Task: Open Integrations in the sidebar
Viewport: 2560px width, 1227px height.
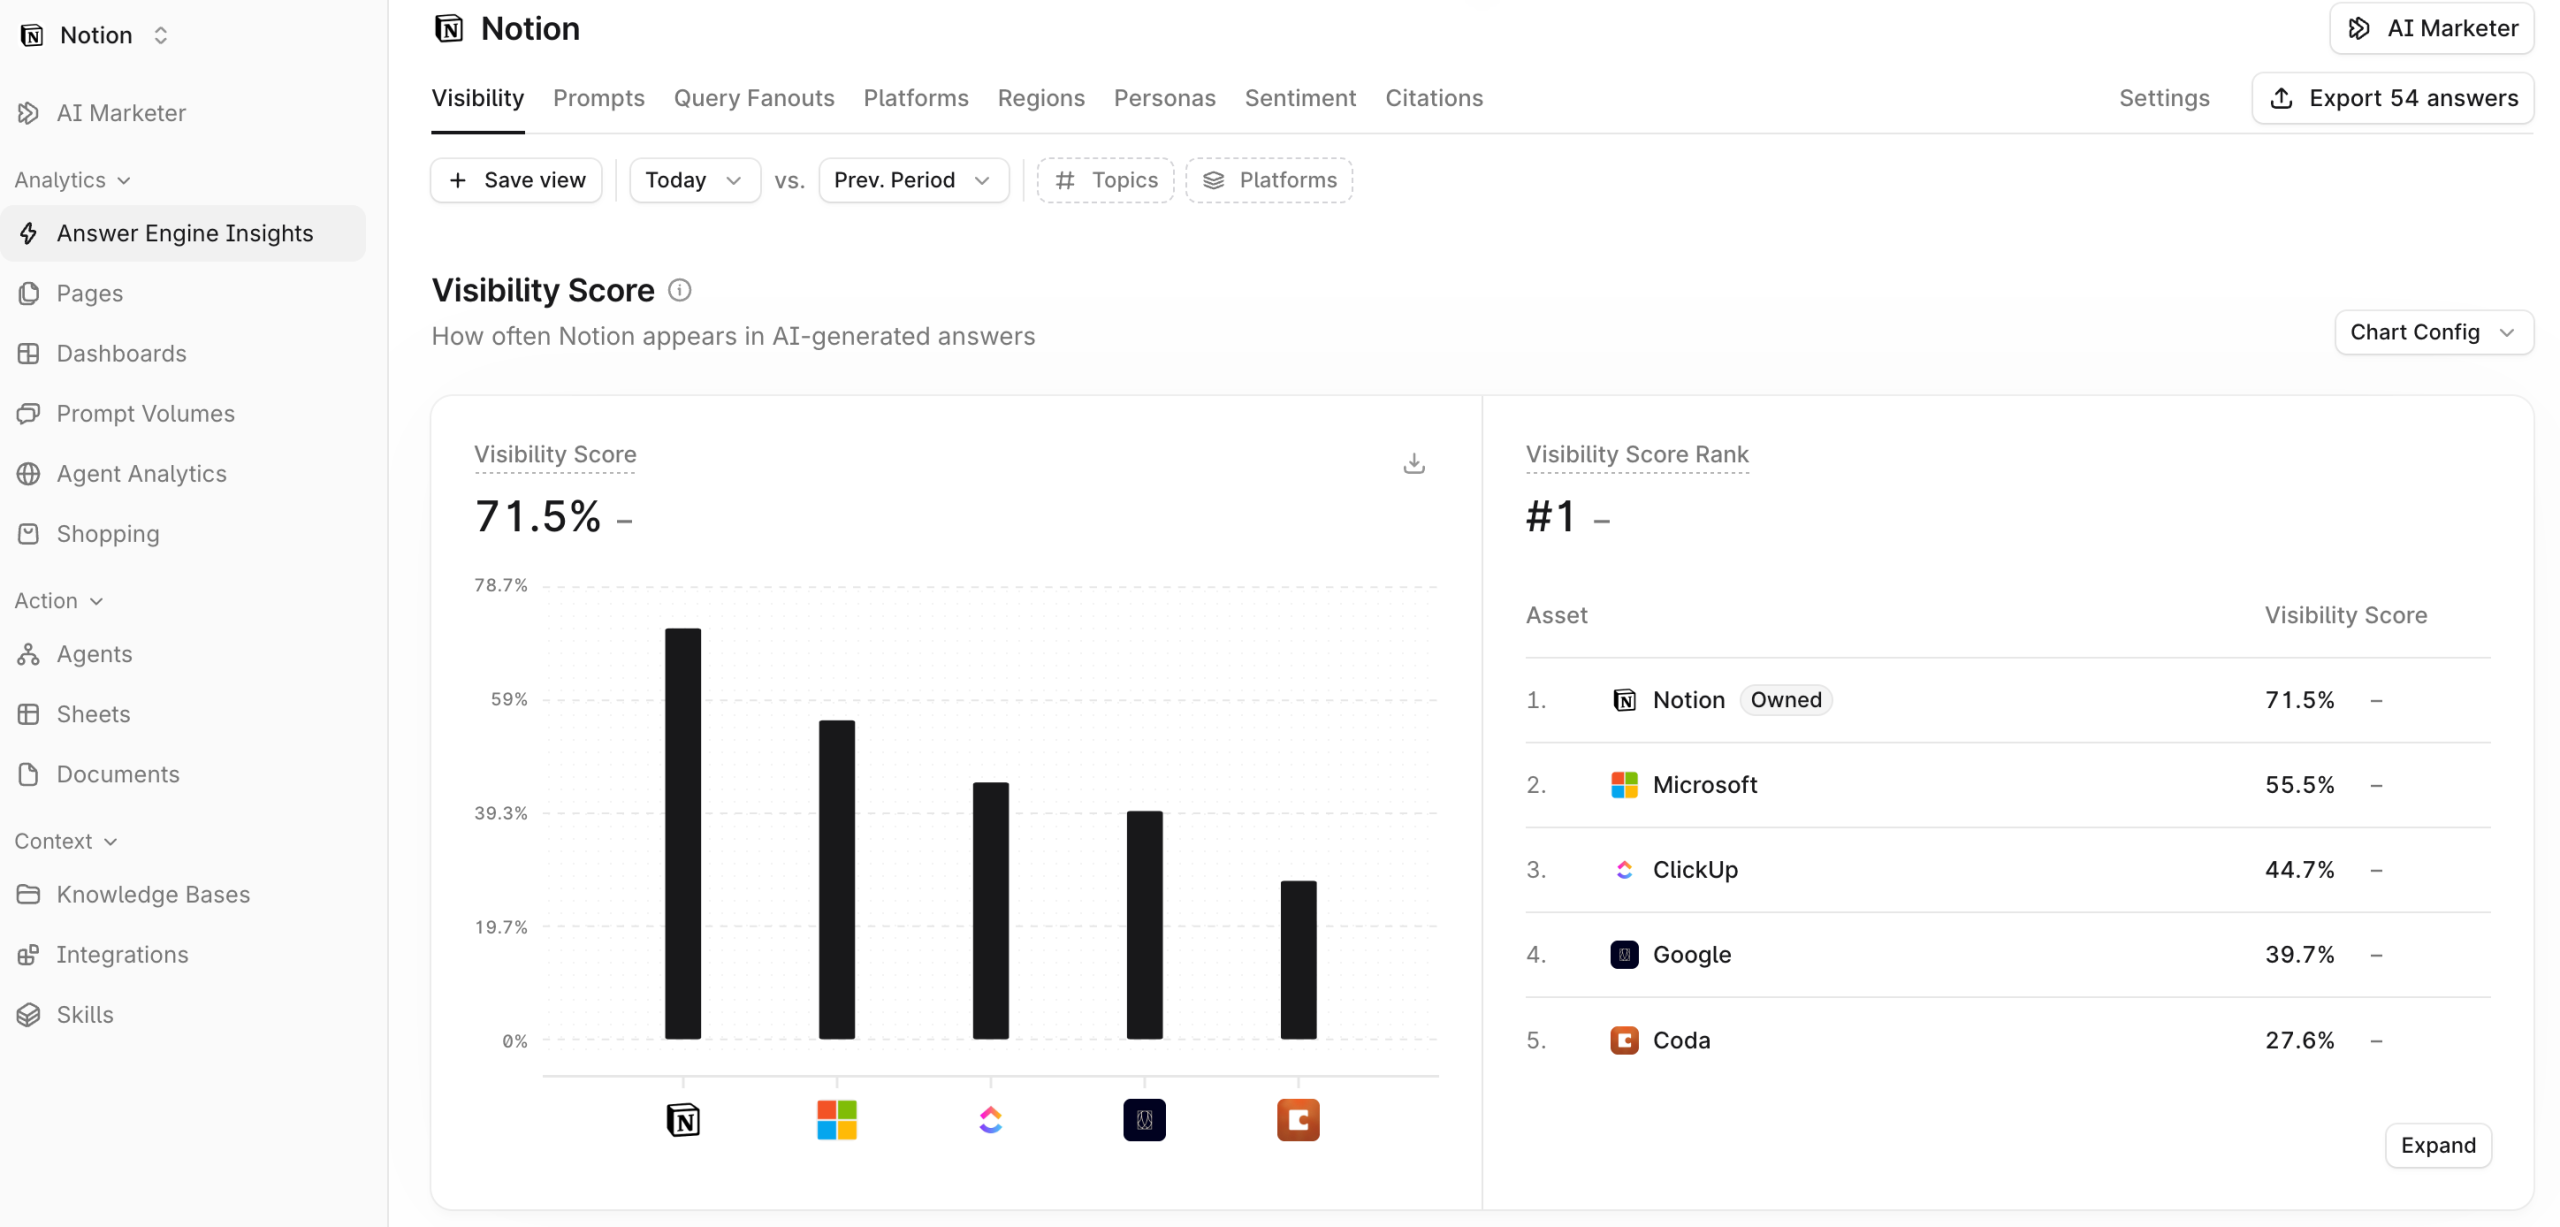Action: click(x=183, y=954)
